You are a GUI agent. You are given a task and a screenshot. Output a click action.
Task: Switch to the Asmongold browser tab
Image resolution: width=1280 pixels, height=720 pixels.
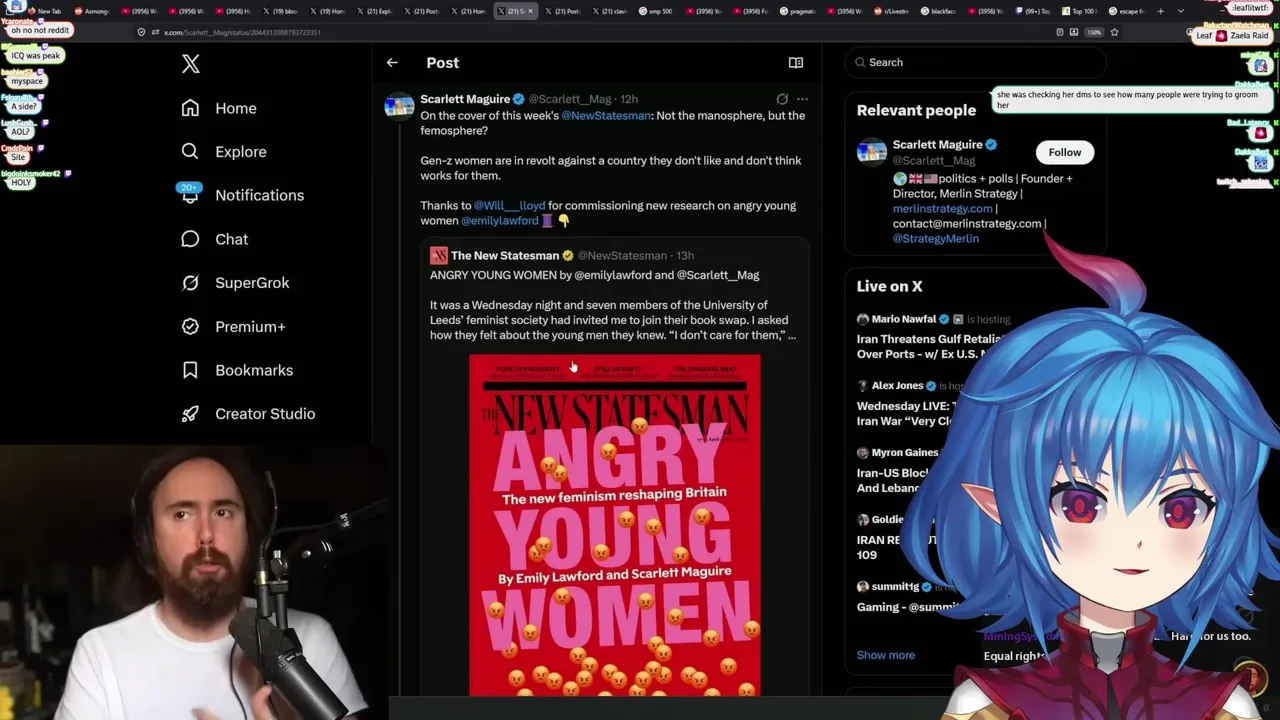coord(91,11)
